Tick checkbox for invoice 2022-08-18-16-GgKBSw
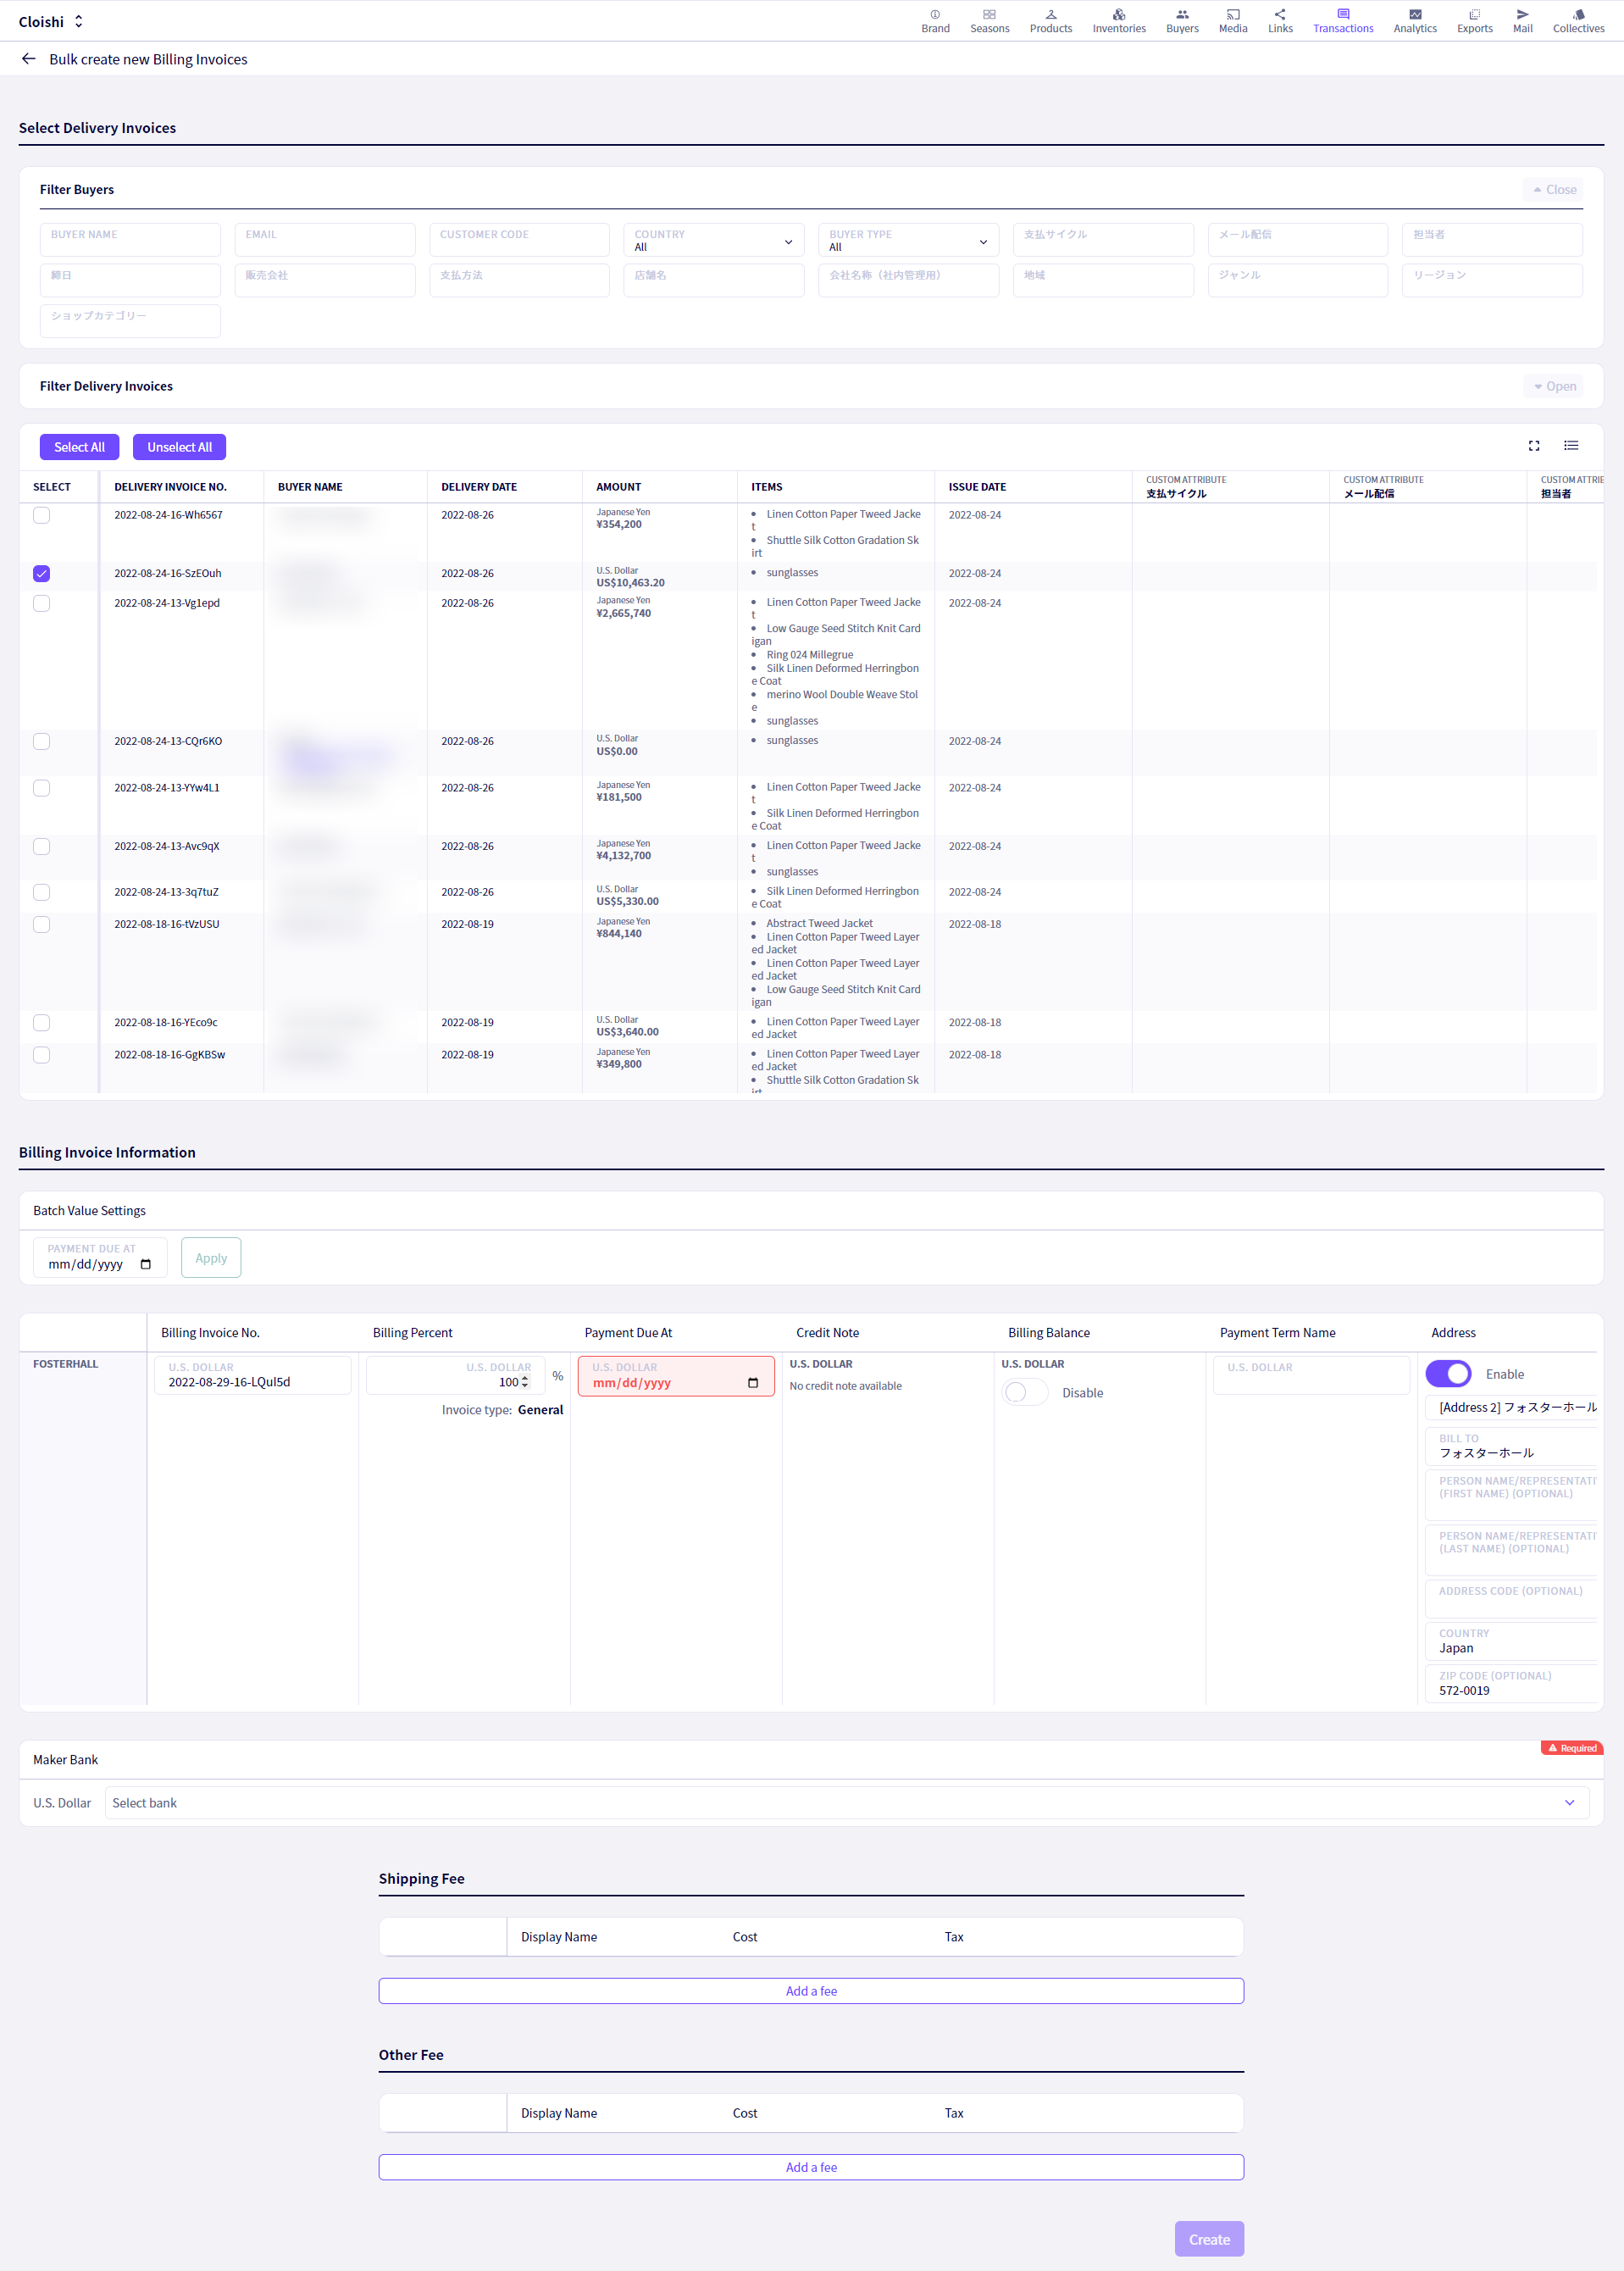The image size is (1624, 2271). coord(41,1054)
